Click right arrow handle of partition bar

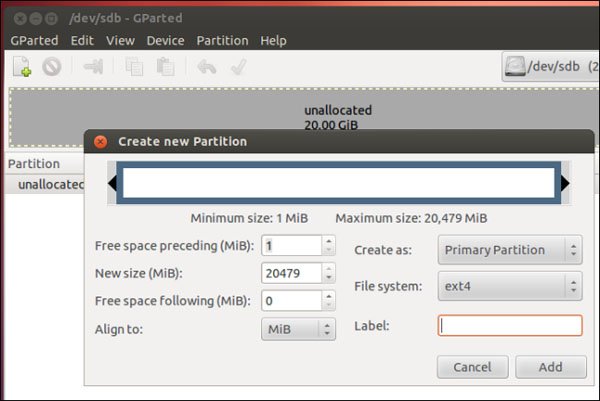coord(565,183)
